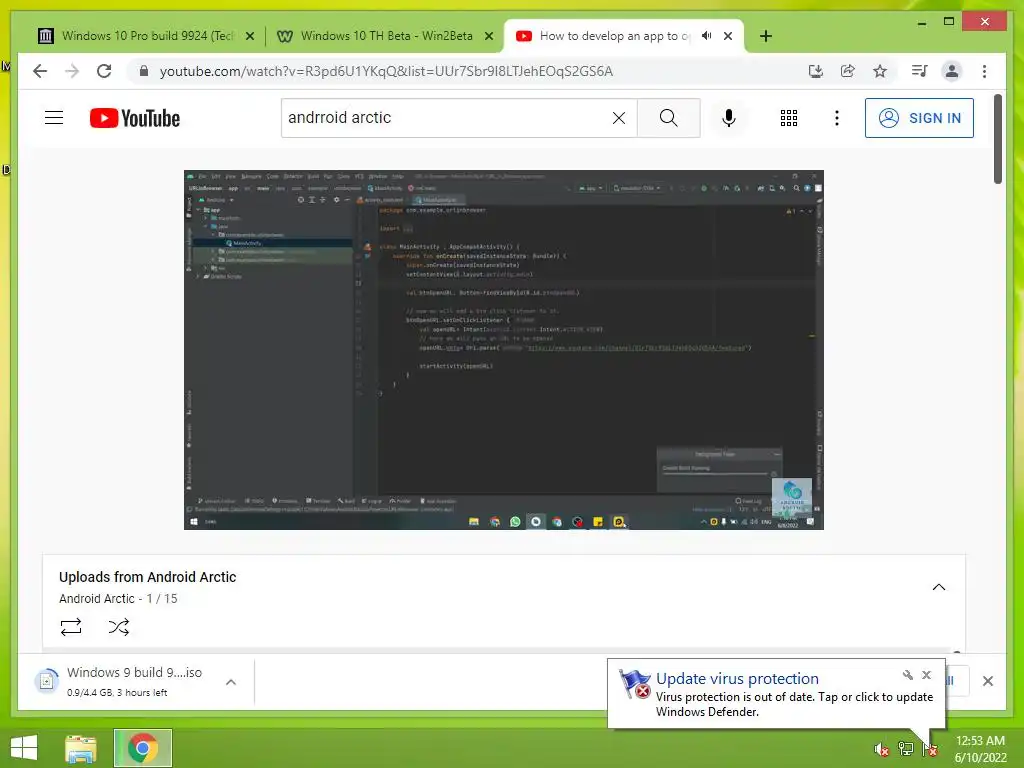
Task: Open the Android Arctic channel link
Action: [x=97, y=599]
